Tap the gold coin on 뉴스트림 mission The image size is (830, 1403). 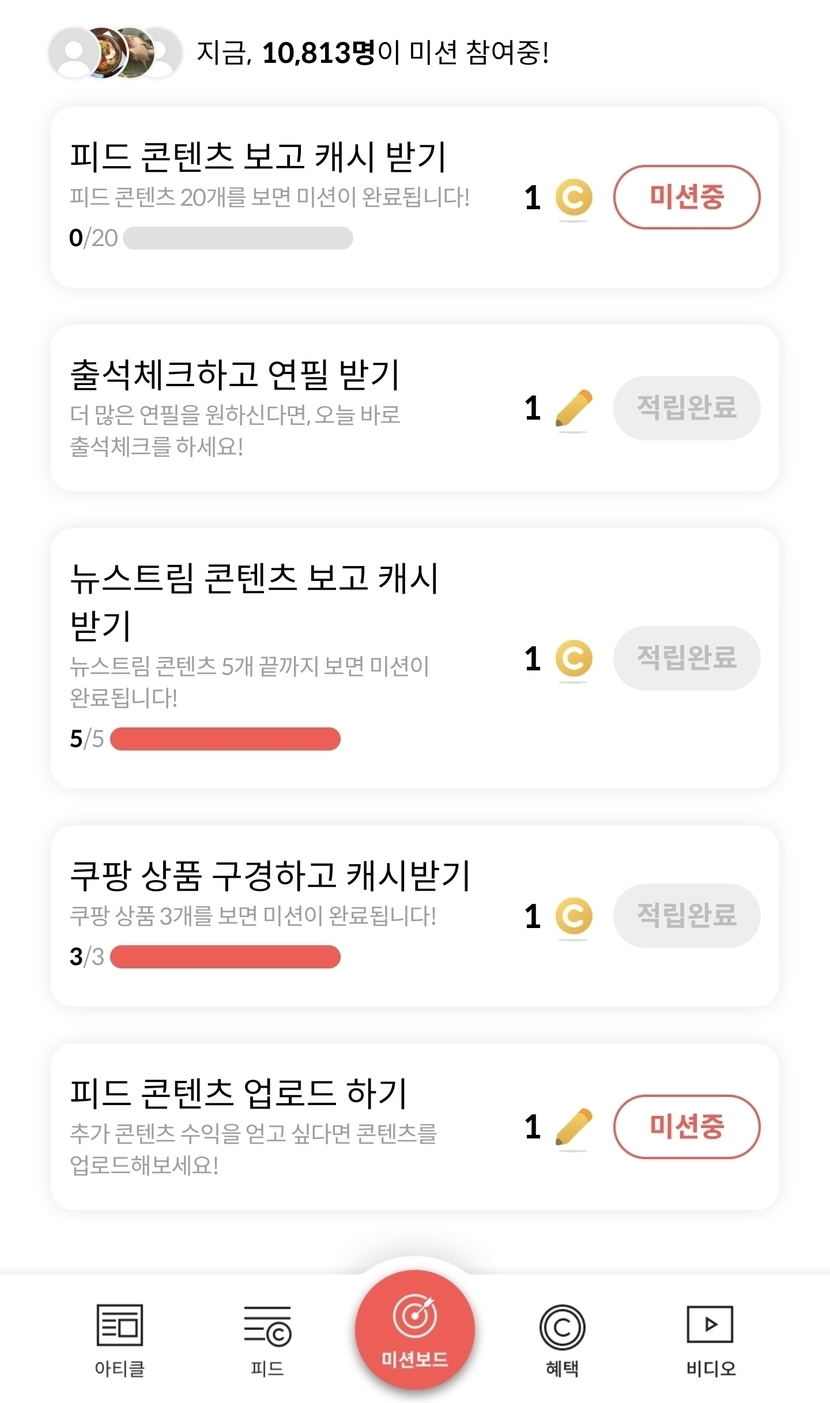pos(573,659)
